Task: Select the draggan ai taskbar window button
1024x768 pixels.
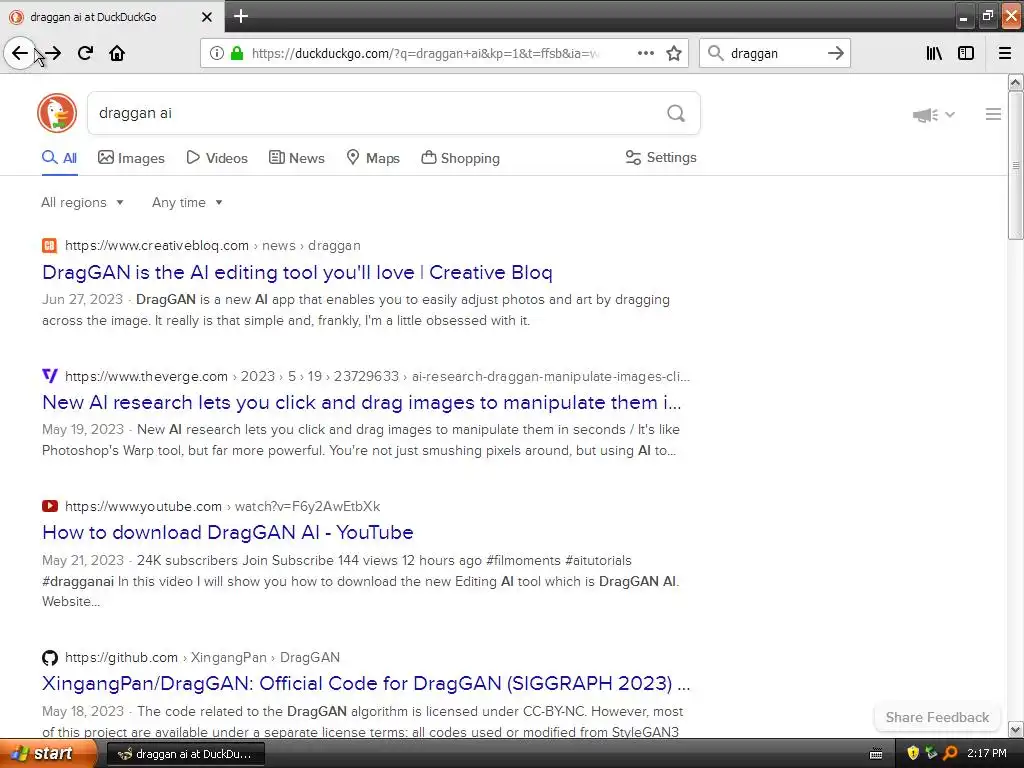Action: point(185,754)
